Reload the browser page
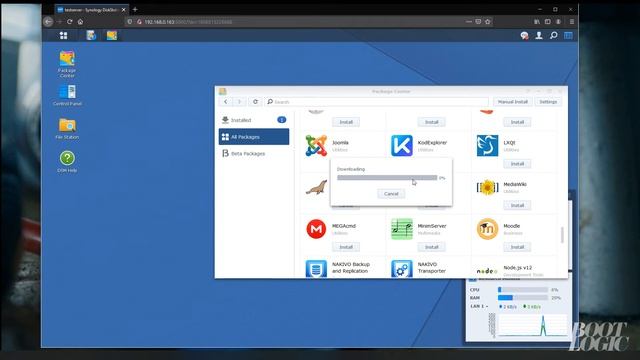 (x=70, y=22)
